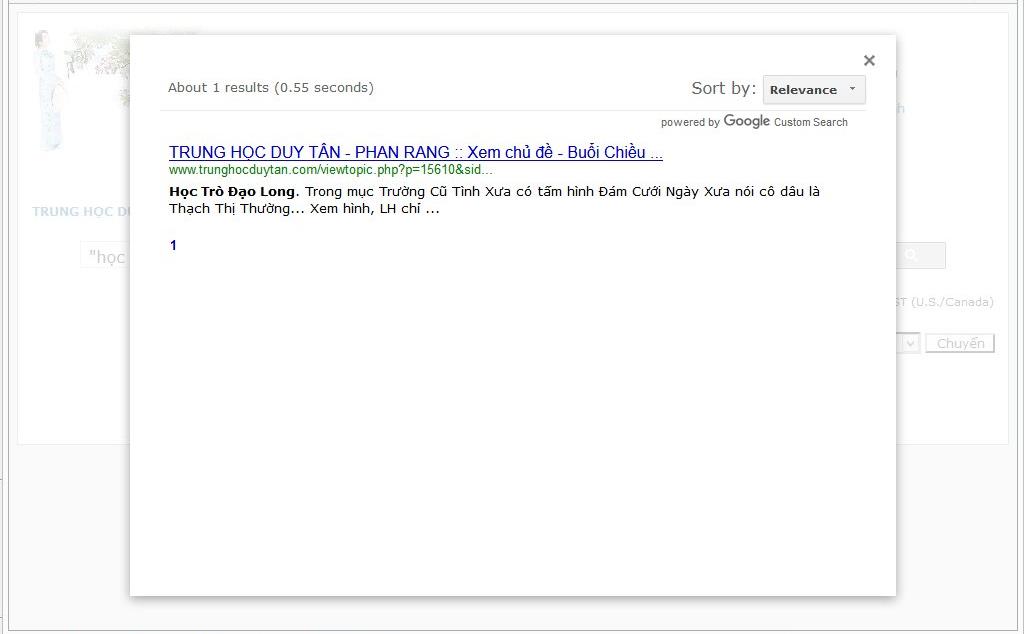
Task: Click the About 1 results text
Action: pyautogui.click(x=270, y=87)
